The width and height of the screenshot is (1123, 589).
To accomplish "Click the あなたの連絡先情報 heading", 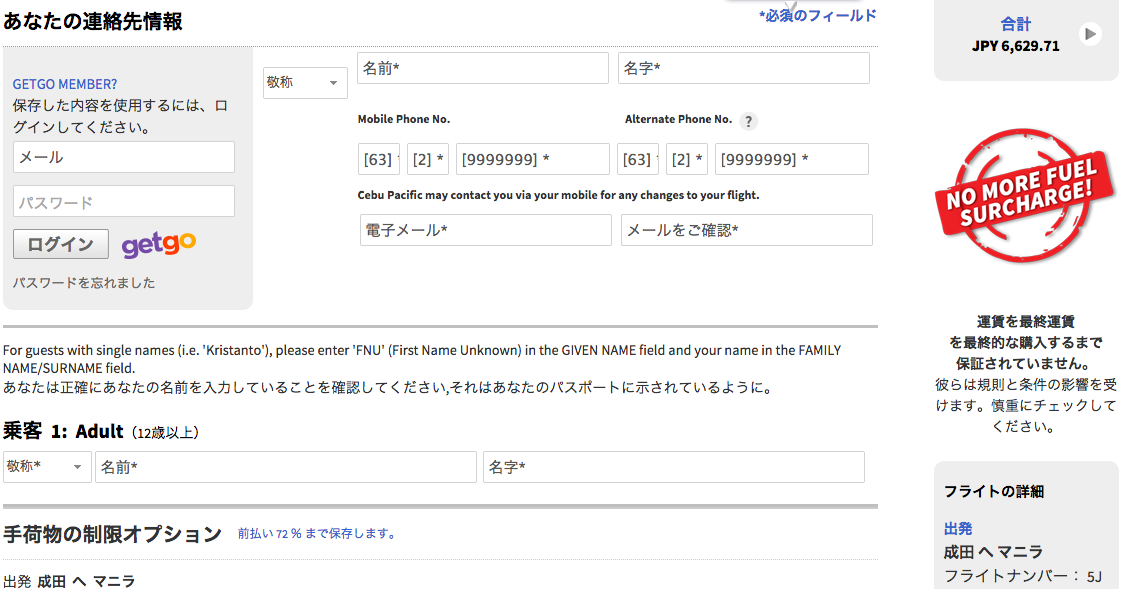I will pos(93,21).
